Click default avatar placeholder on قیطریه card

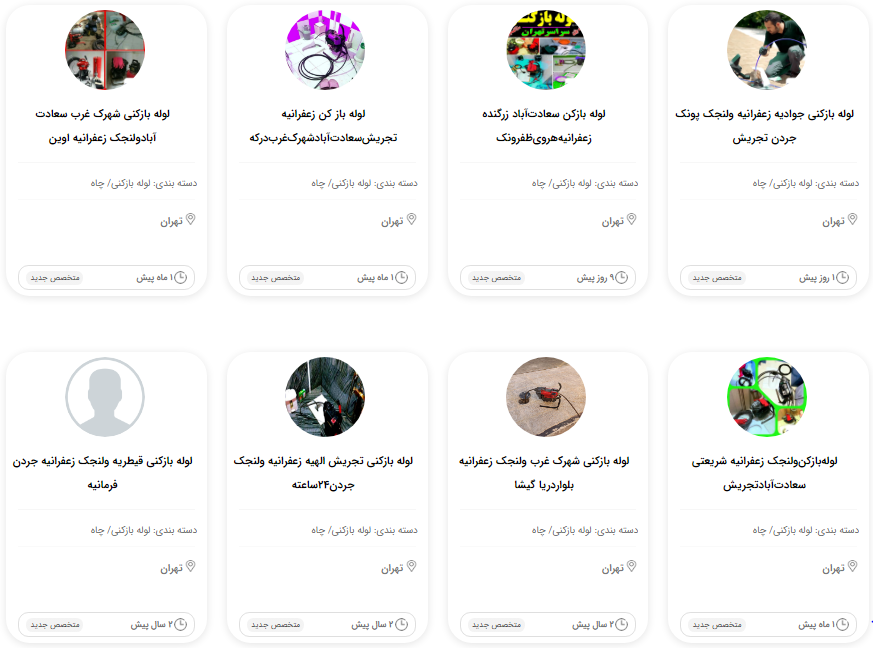(x=105, y=397)
